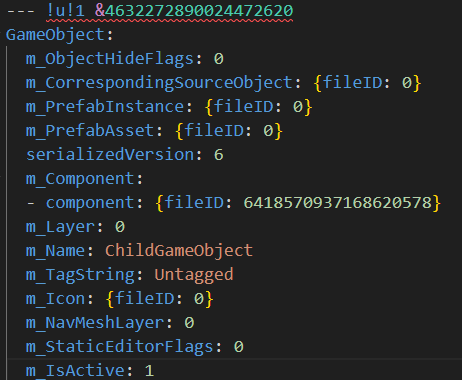462x380 pixels.
Task: Click the Untagged tag value
Action: pyautogui.click(x=194, y=275)
